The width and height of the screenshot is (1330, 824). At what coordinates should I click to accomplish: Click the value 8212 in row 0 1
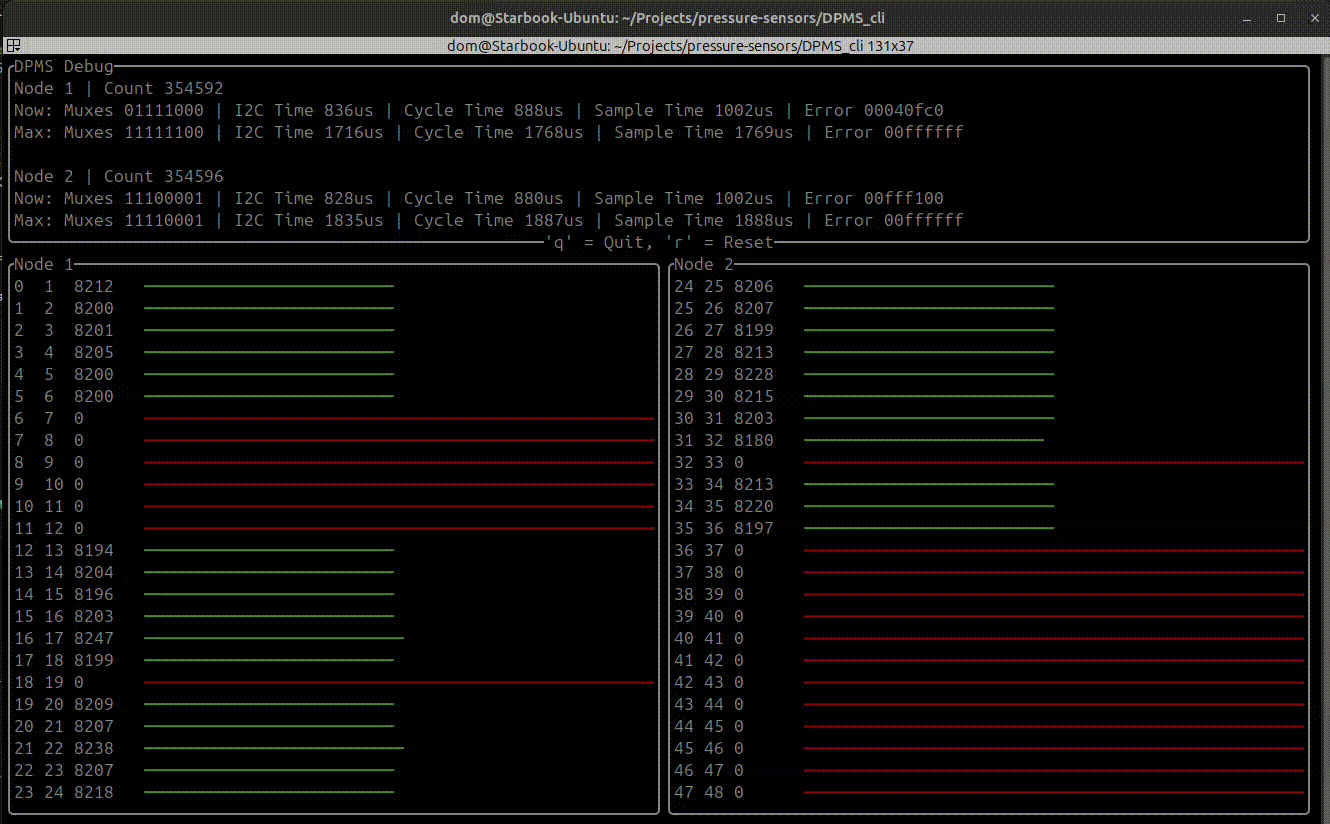point(94,286)
